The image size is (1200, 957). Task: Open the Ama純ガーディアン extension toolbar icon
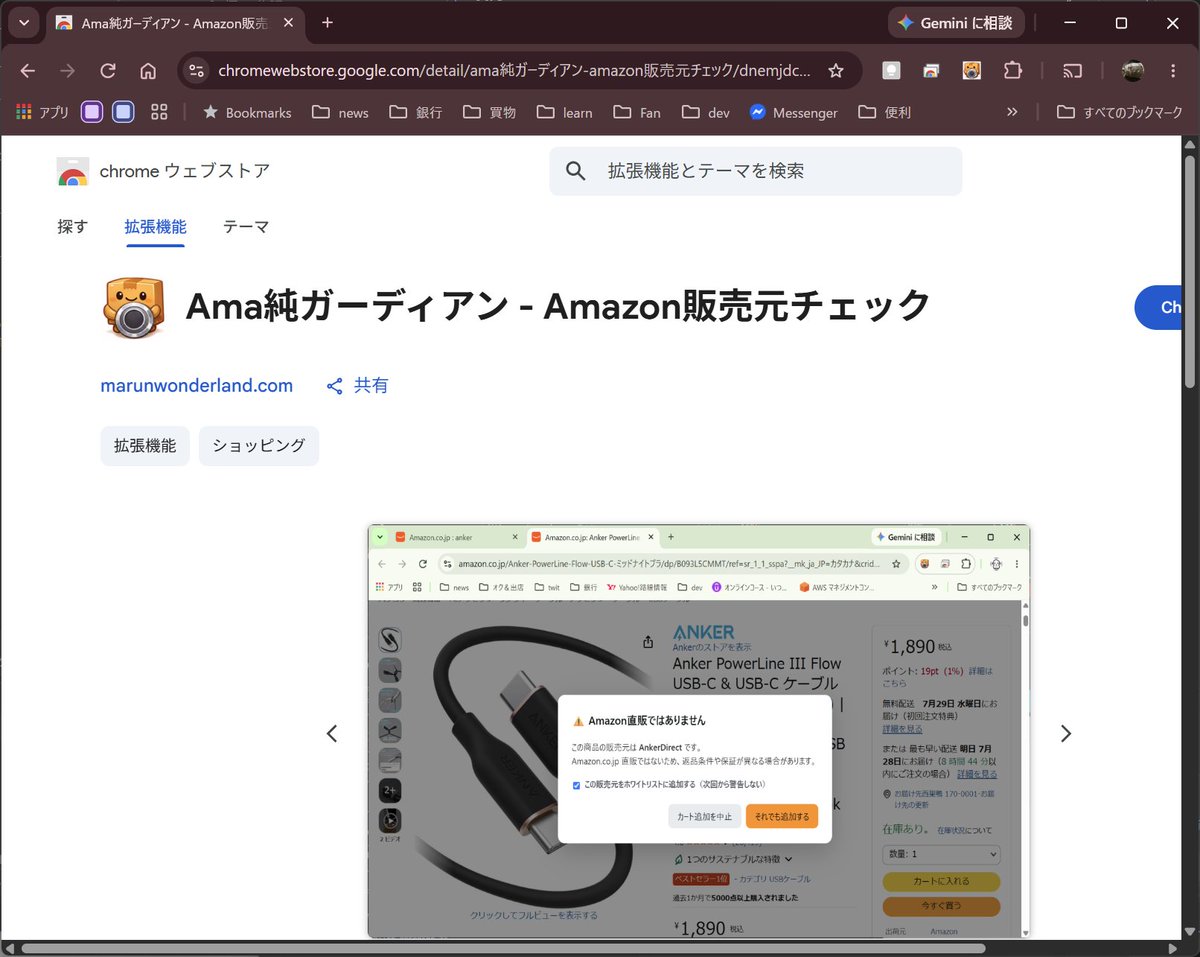click(971, 70)
